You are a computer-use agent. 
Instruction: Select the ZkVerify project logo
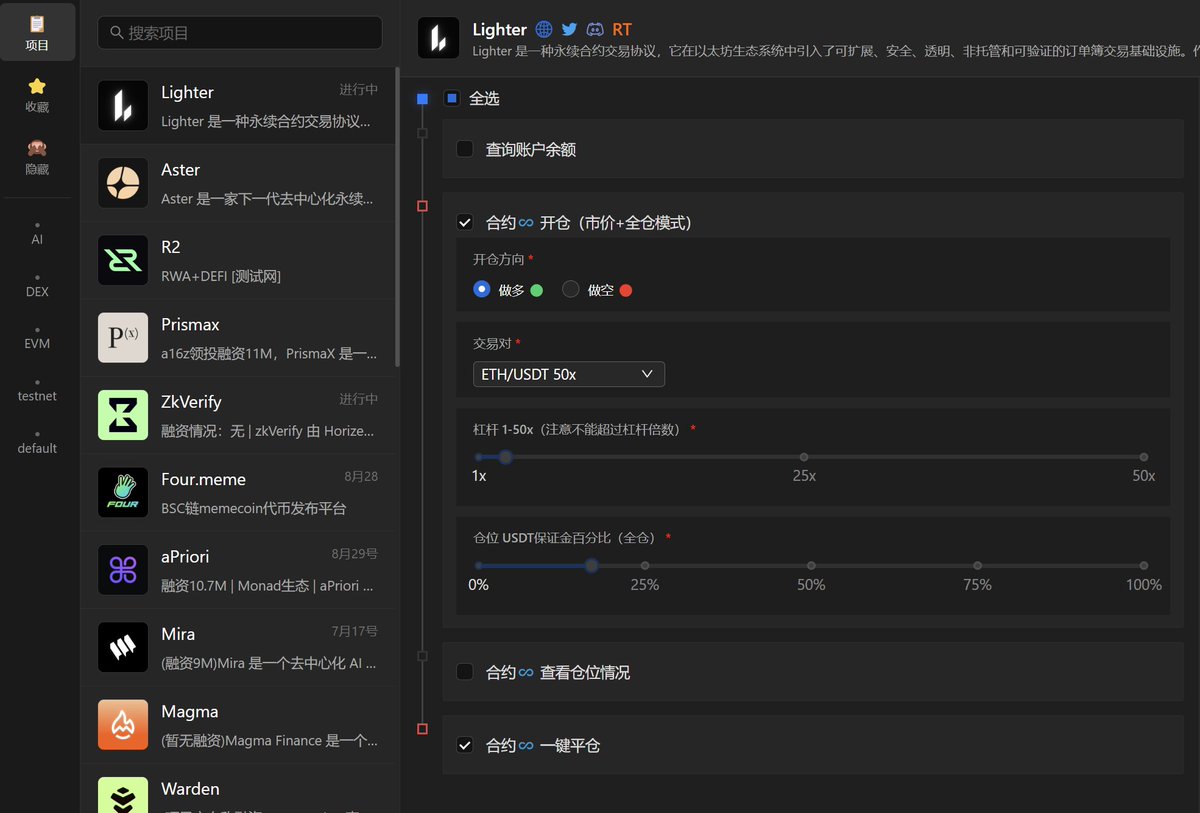[123, 415]
